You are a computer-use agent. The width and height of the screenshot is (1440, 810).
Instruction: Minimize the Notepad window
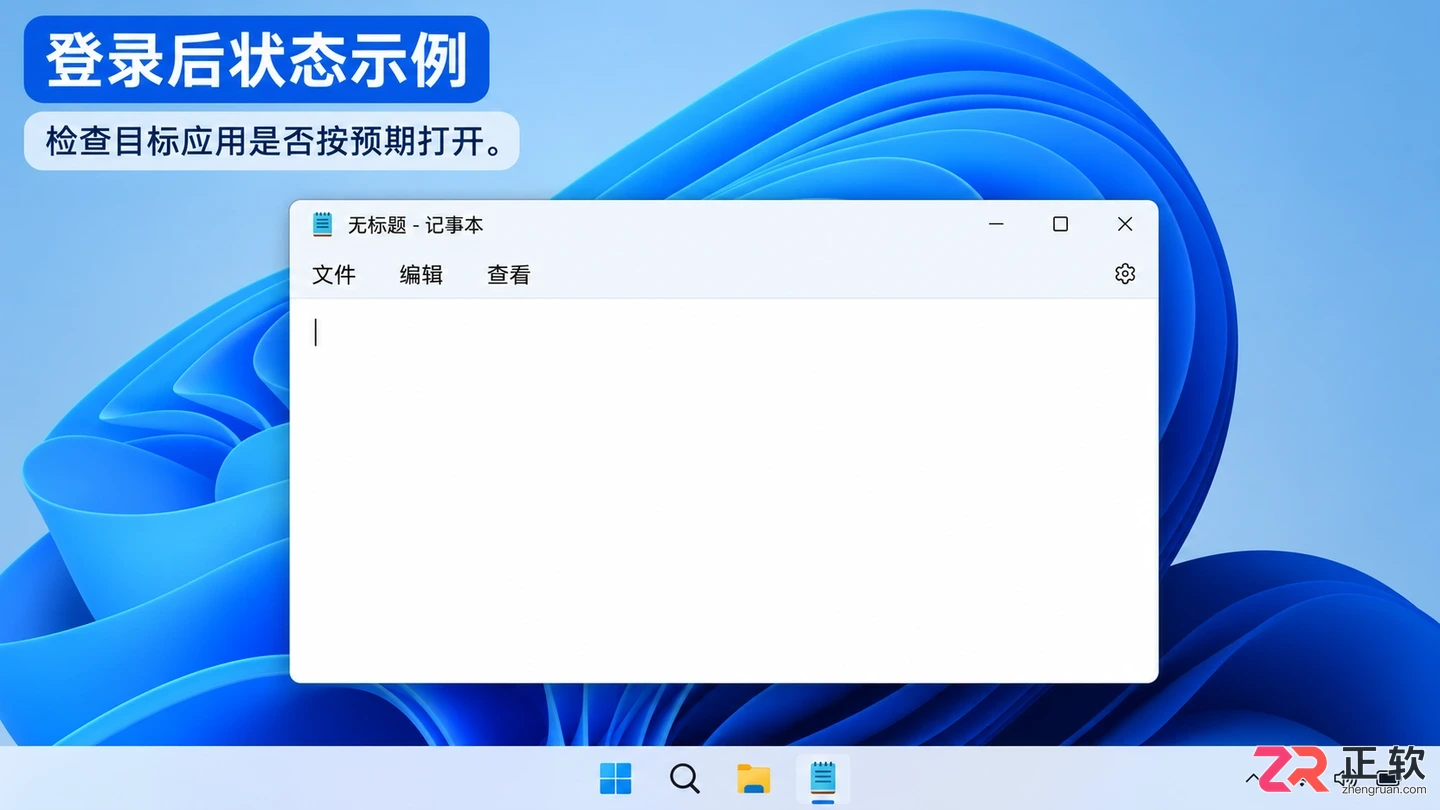coord(996,224)
